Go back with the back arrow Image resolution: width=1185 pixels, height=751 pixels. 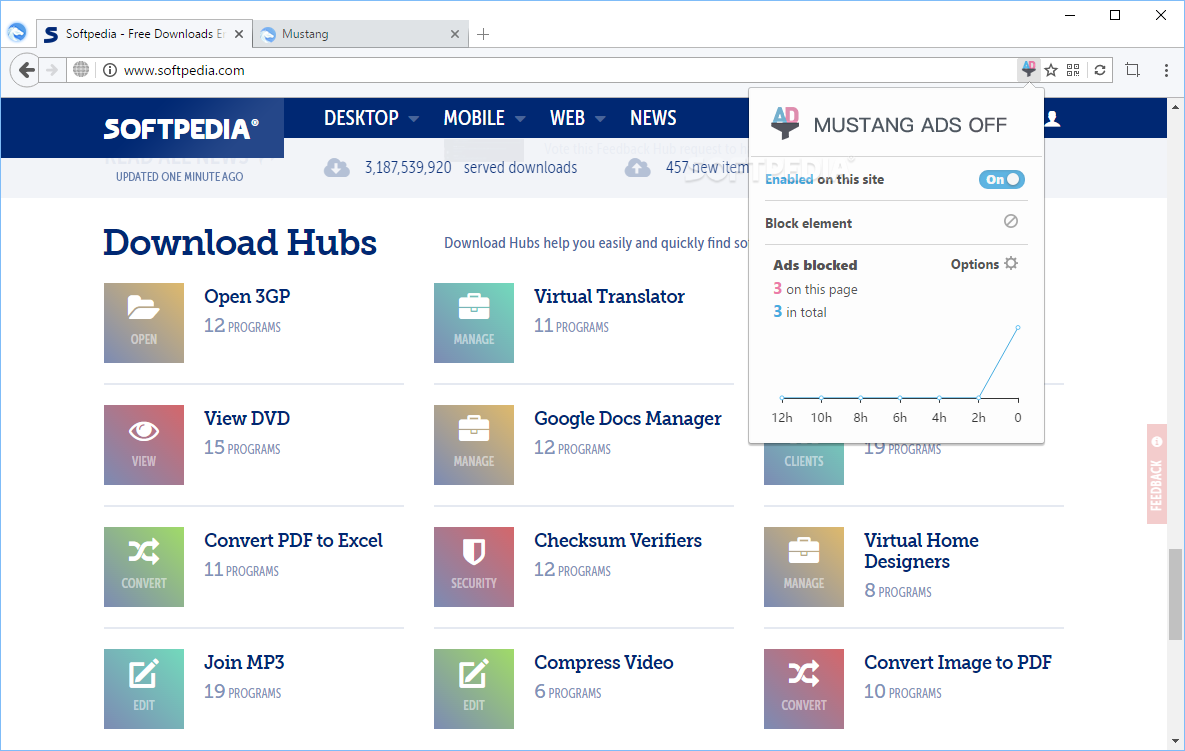(26, 70)
